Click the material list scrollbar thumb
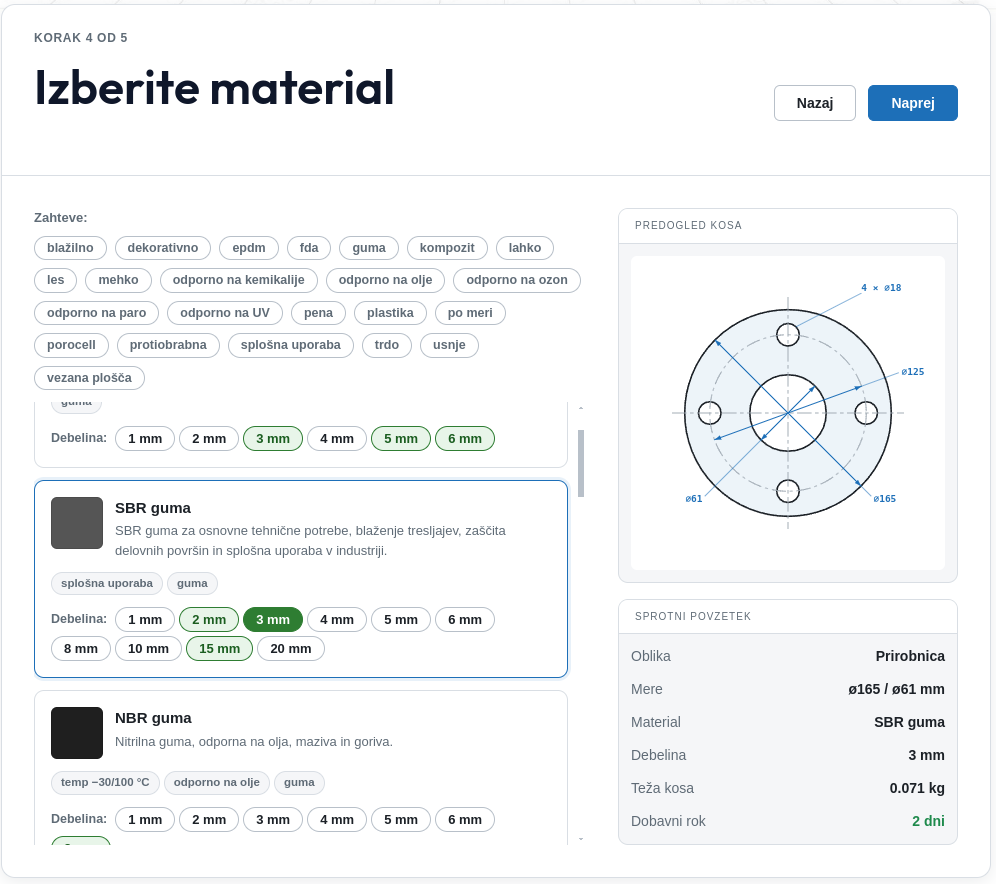The width and height of the screenshot is (996, 884). click(581, 464)
